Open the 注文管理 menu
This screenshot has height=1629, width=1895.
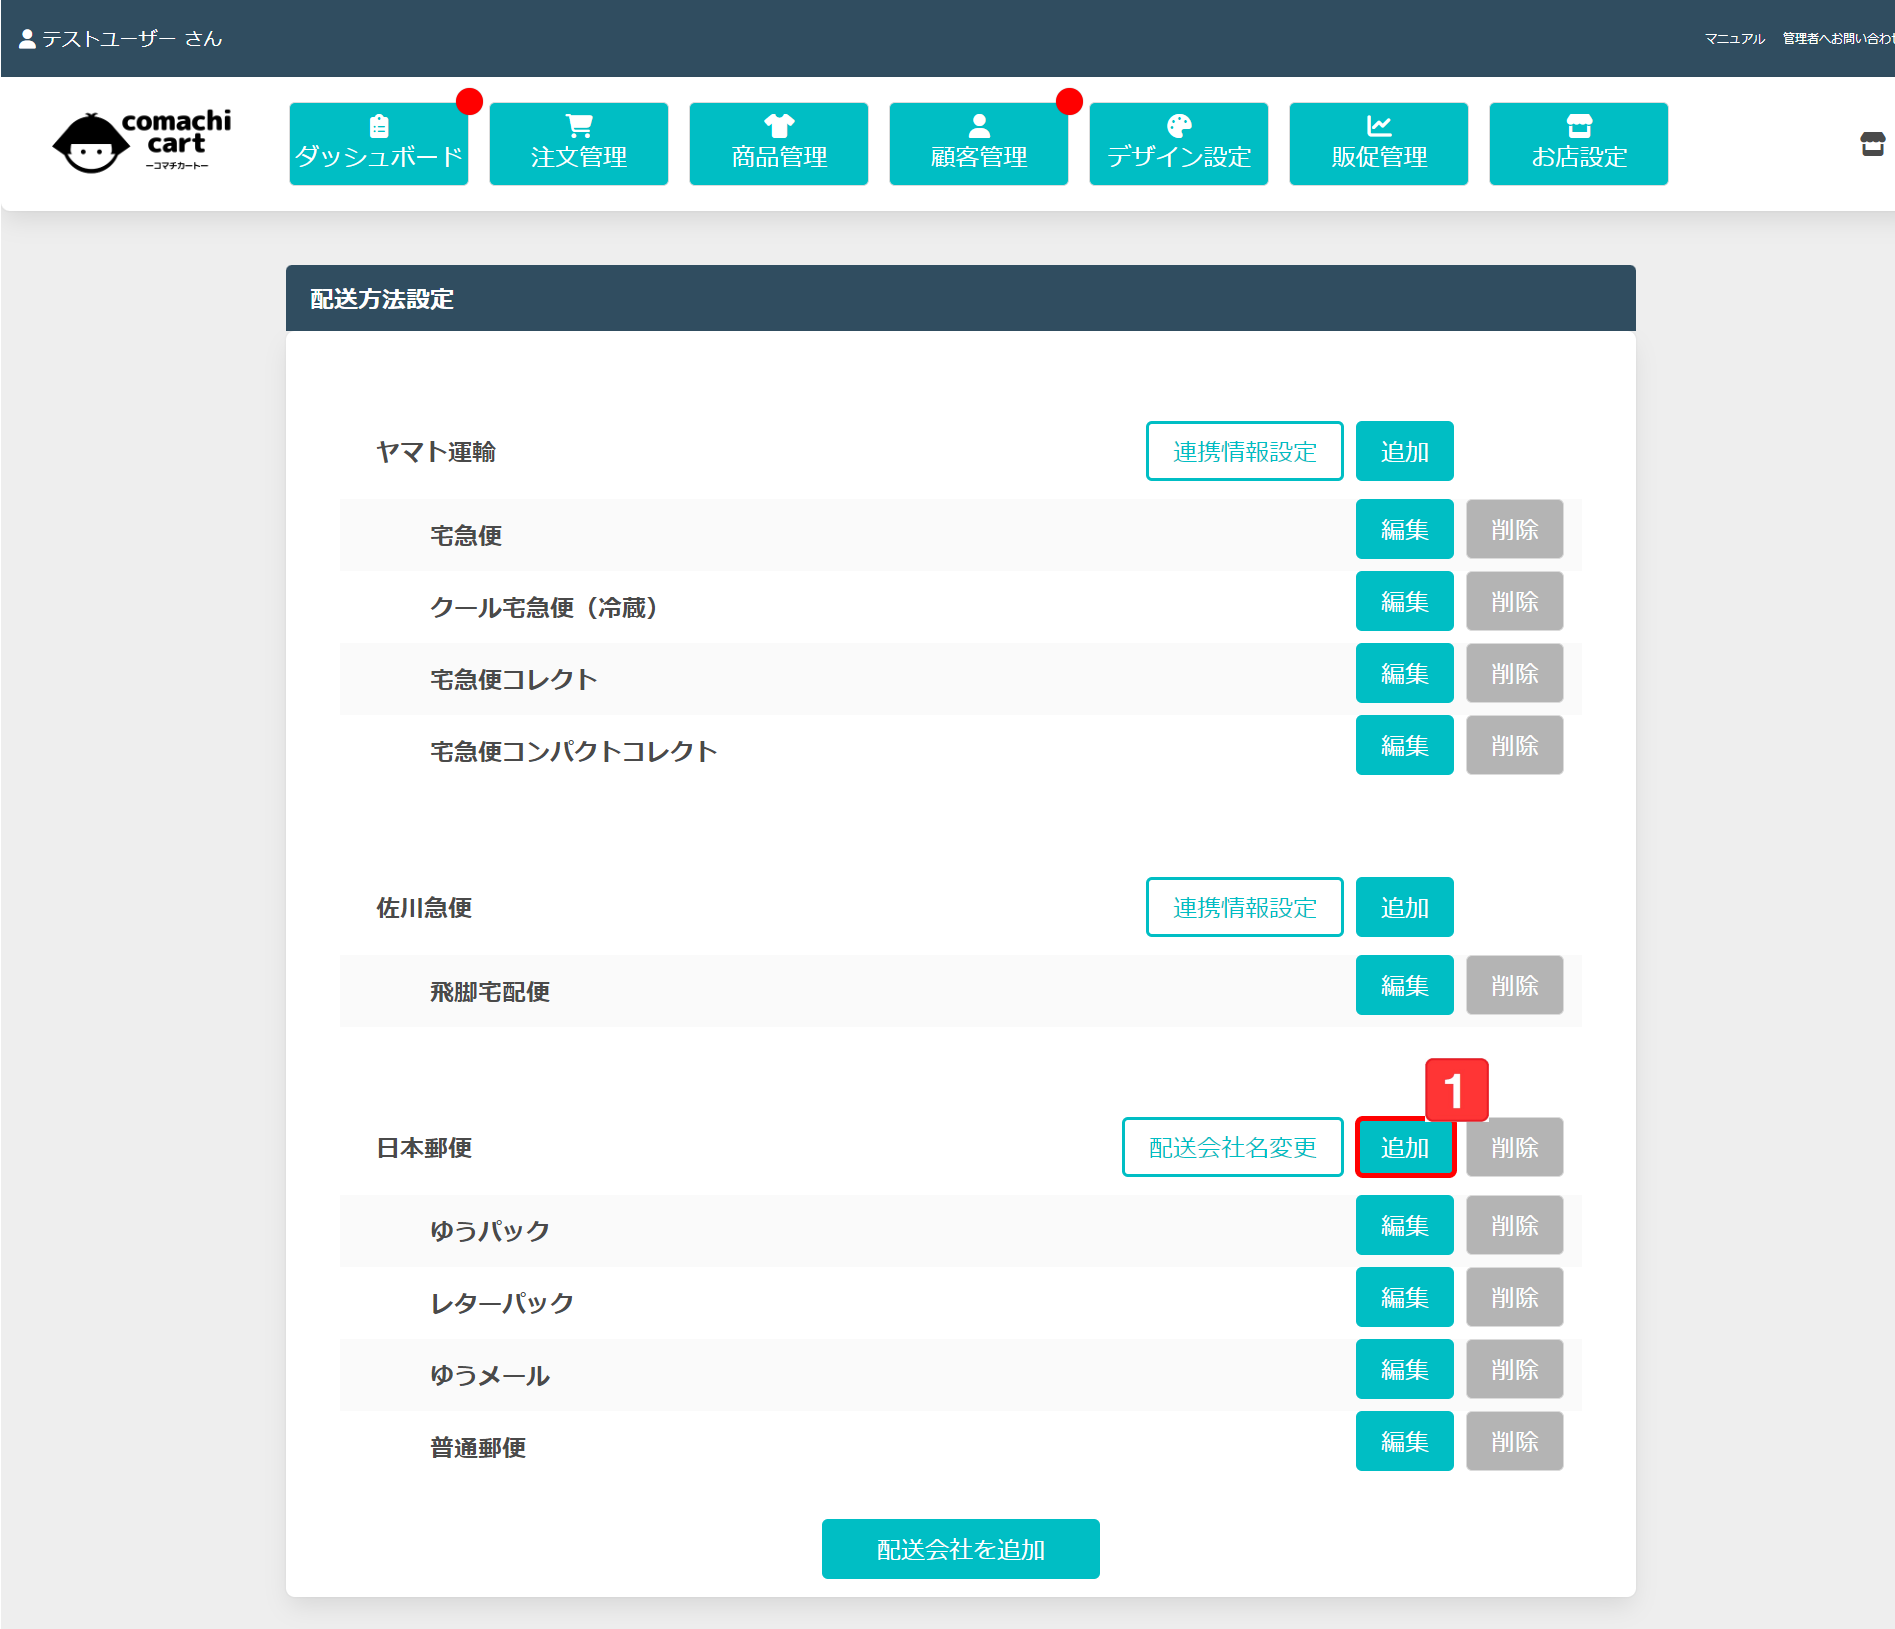coord(579,143)
